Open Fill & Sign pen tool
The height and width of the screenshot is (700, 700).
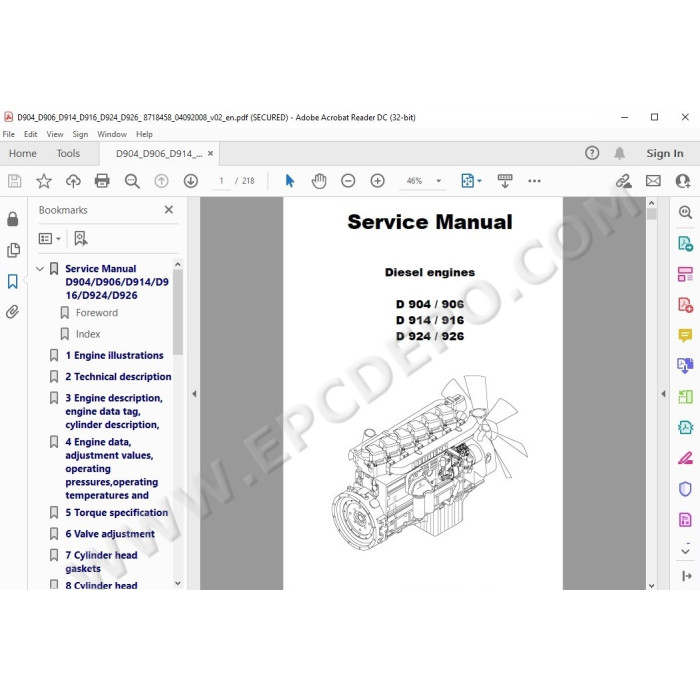coord(685,458)
